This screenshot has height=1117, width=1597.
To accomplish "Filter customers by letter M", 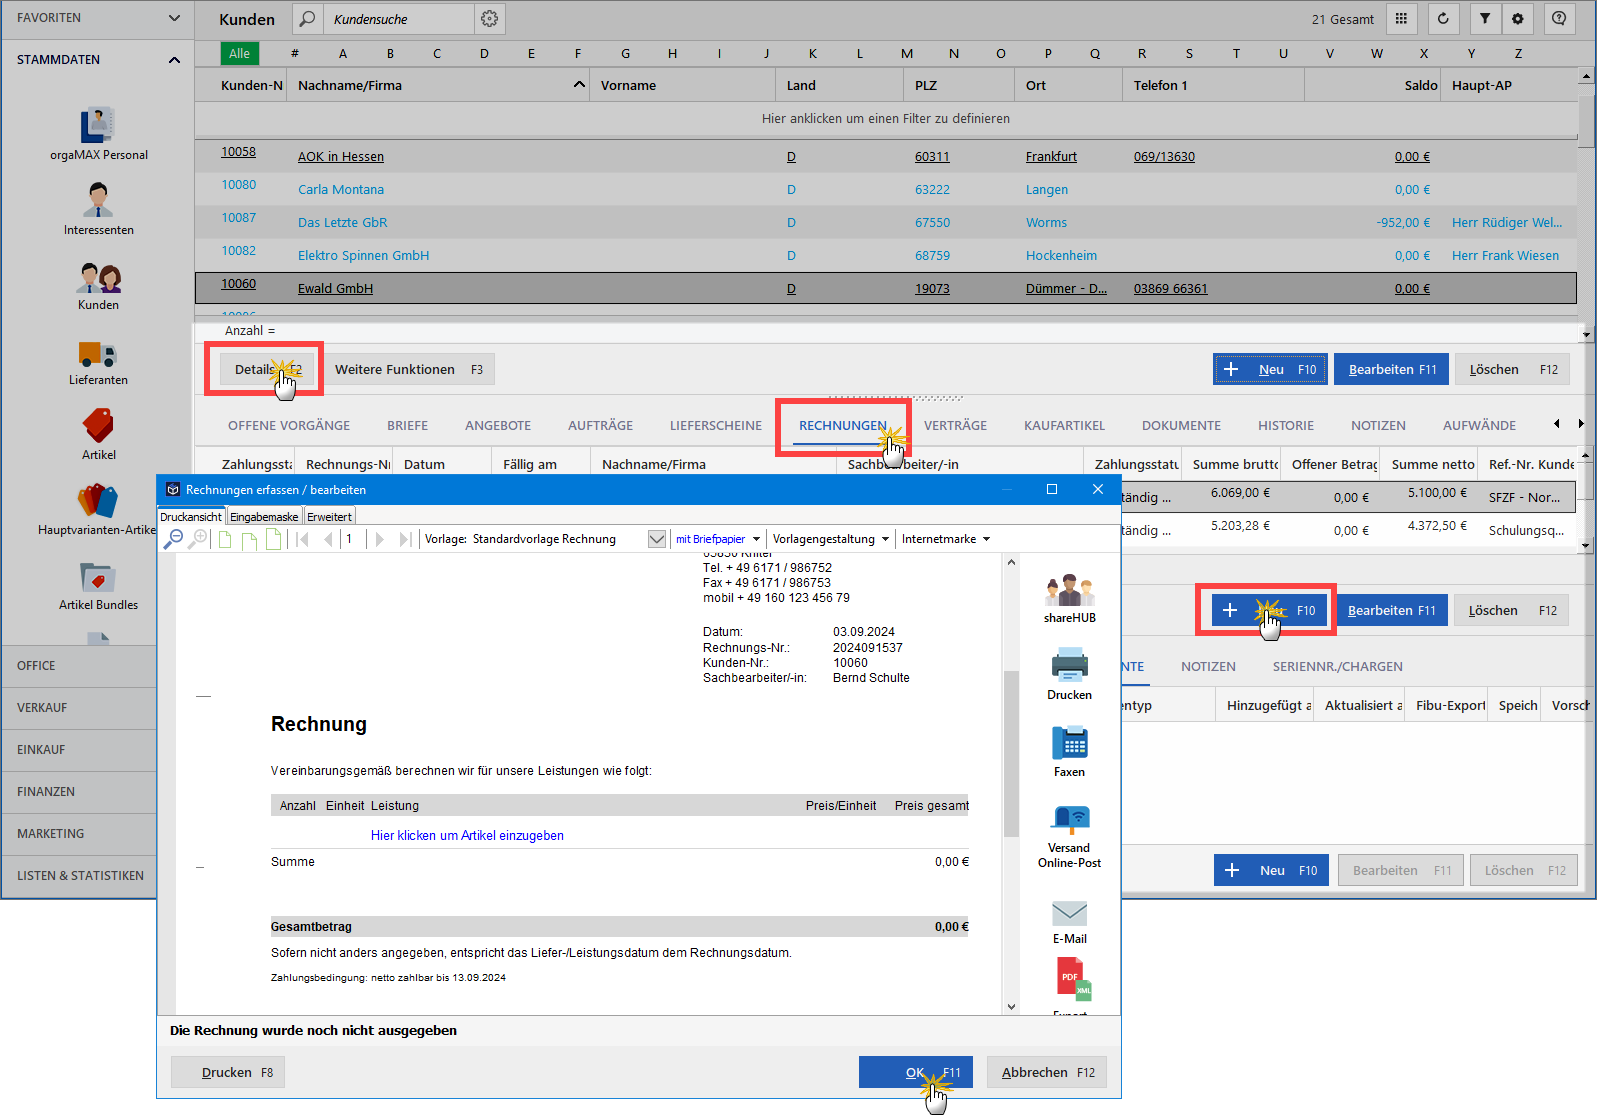I will tap(906, 53).
